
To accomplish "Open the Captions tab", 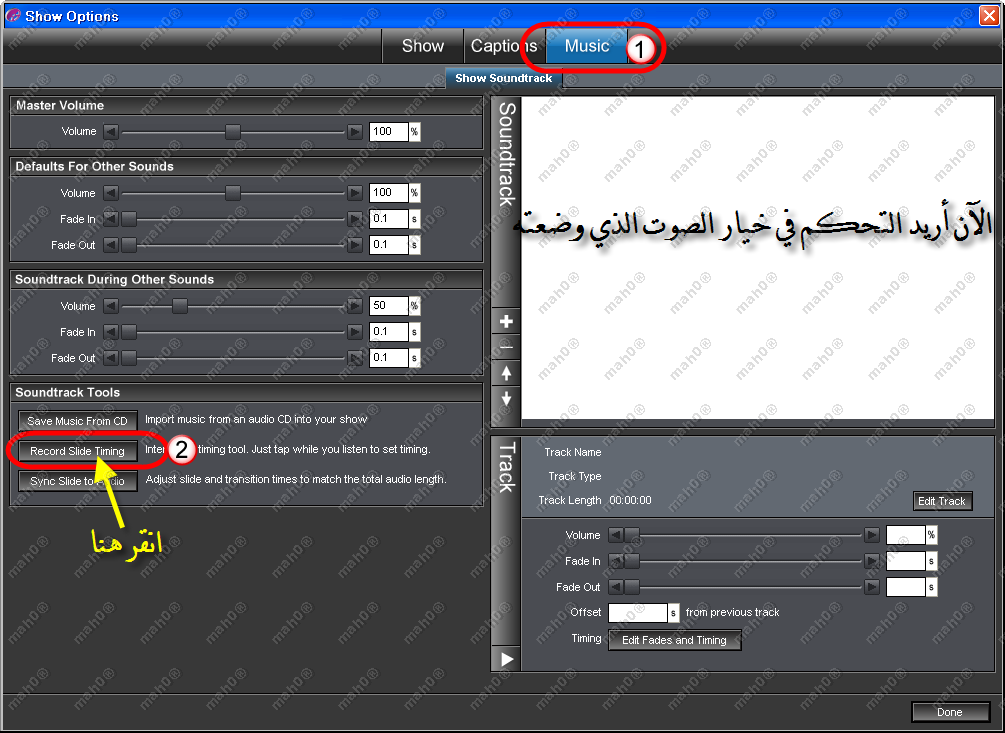I will click(504, 46).
